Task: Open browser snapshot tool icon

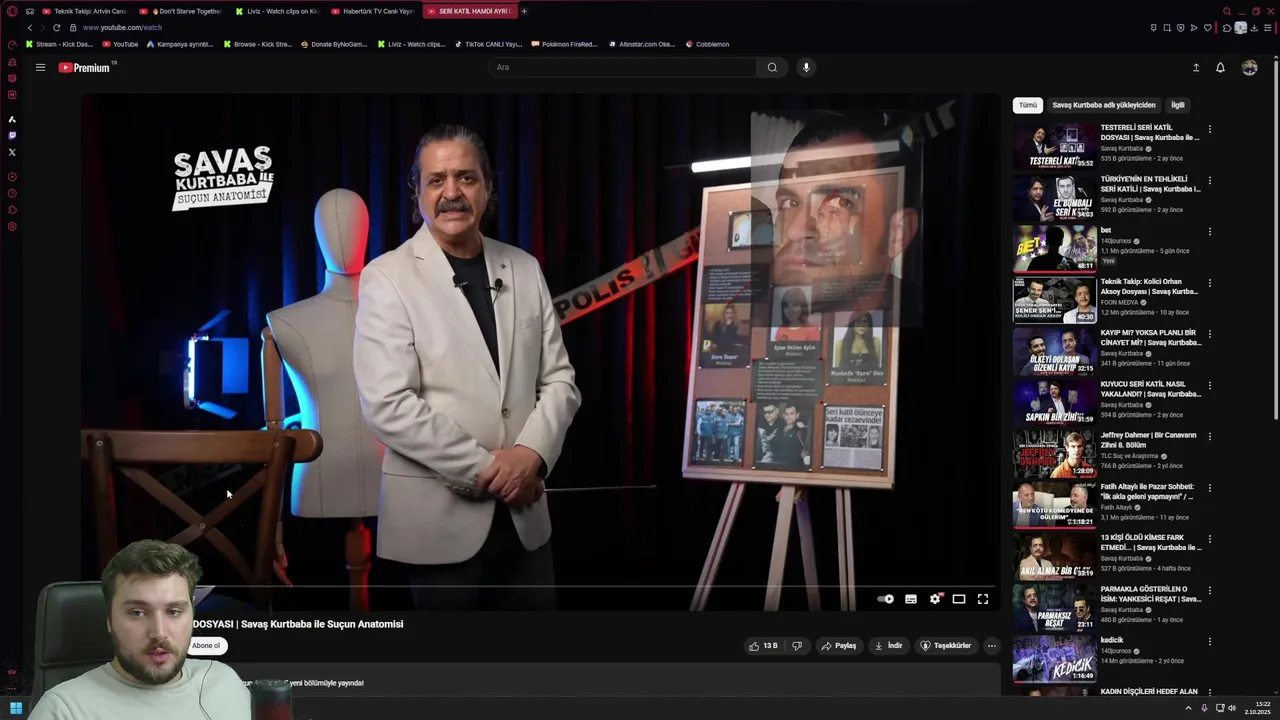Action: [x=1167, y=28]
